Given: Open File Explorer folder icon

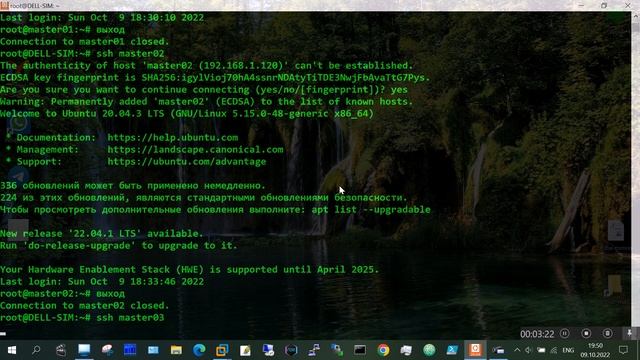Looking at the screenshot, I should pos(176,350).
